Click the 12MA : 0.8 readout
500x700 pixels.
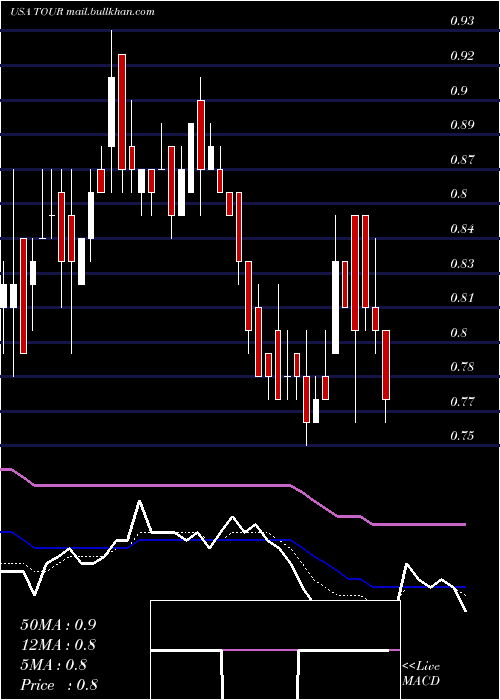58,645
